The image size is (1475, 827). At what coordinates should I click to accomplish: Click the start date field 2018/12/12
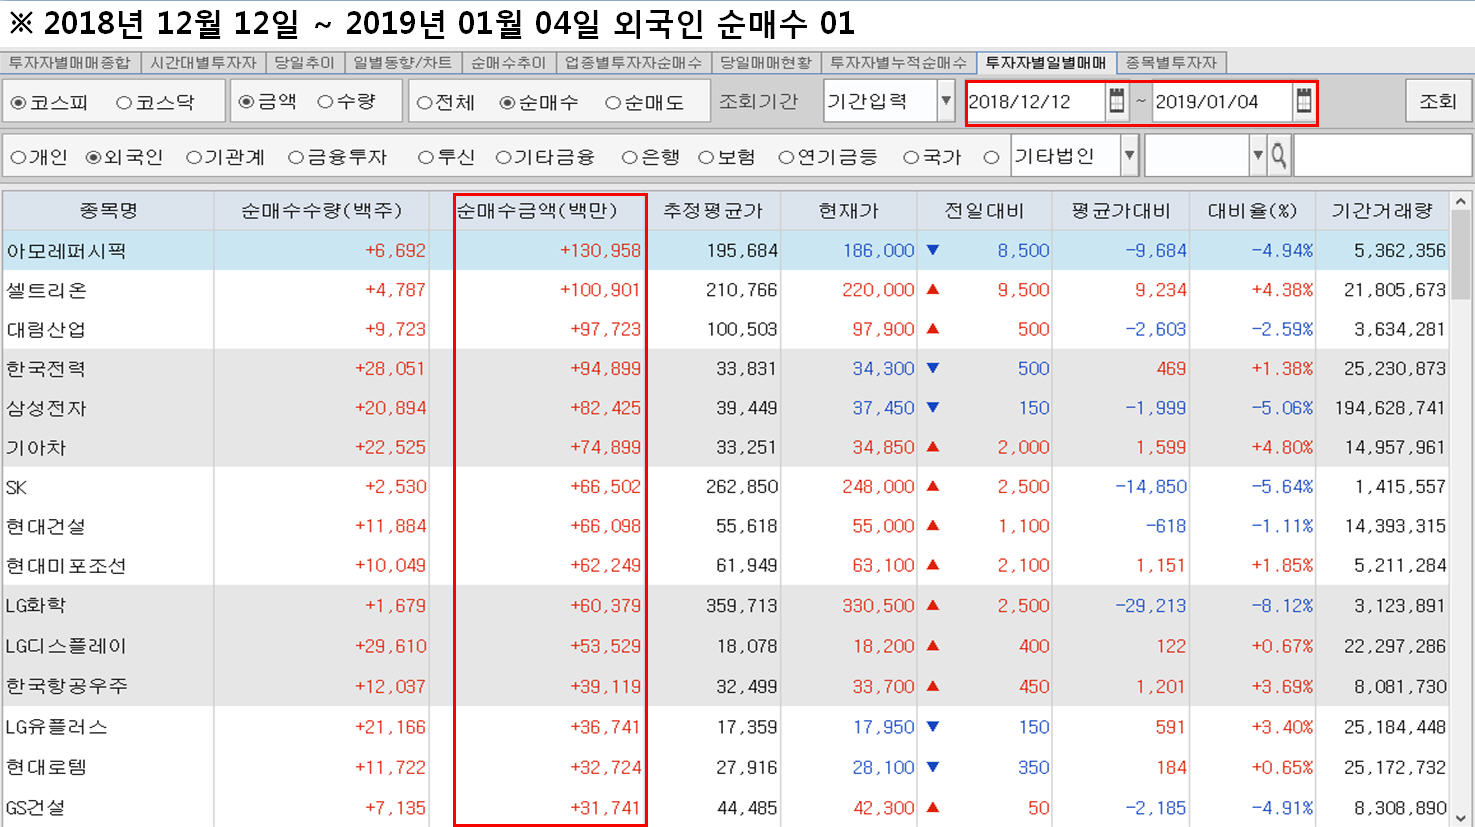click(1032, 102)
